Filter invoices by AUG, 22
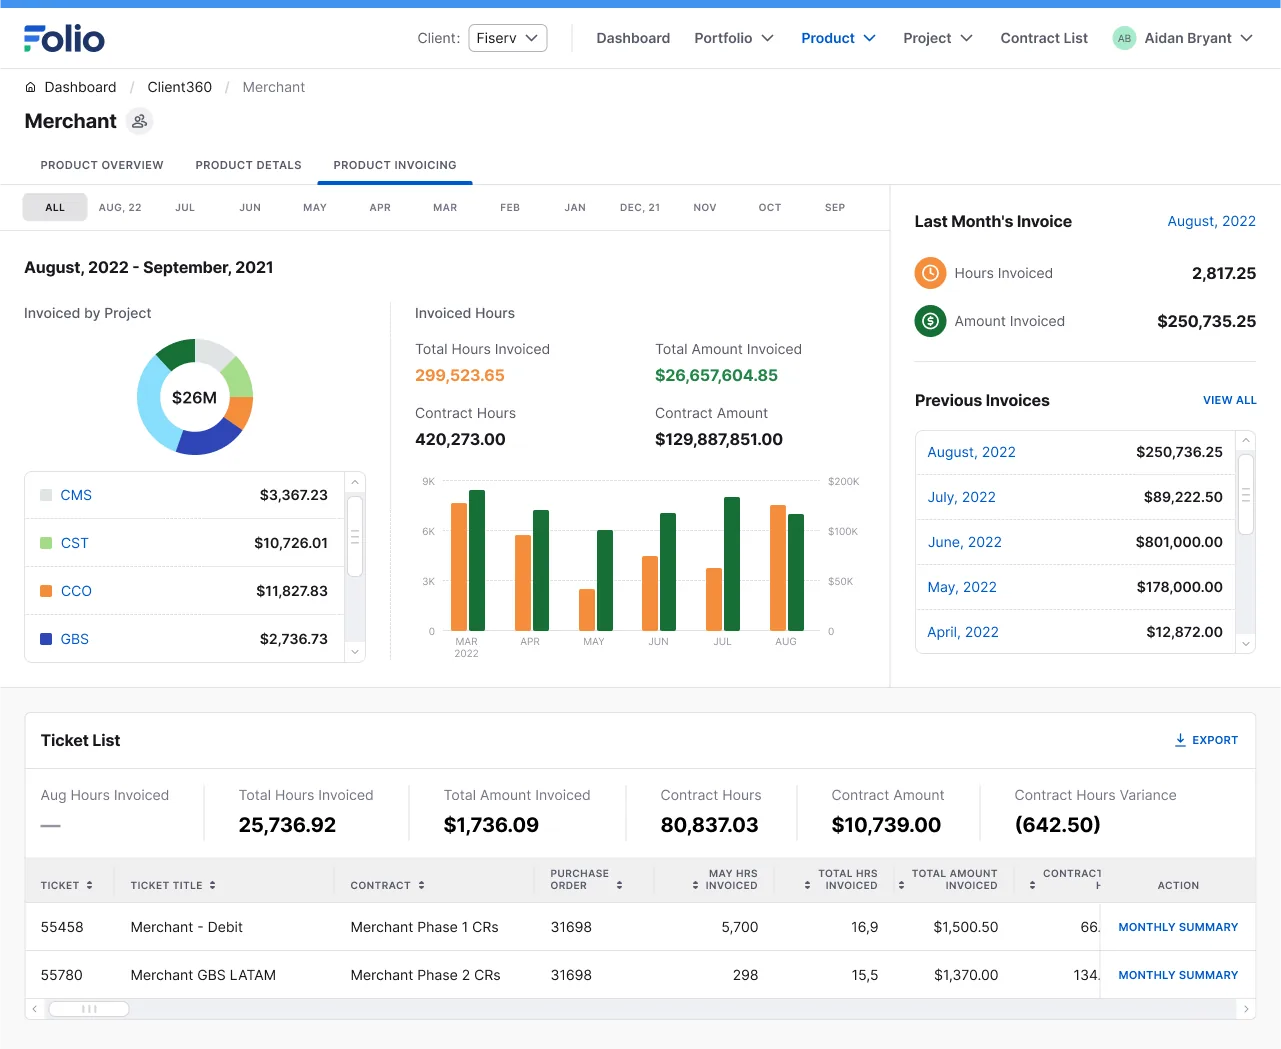 coord(120,208)
